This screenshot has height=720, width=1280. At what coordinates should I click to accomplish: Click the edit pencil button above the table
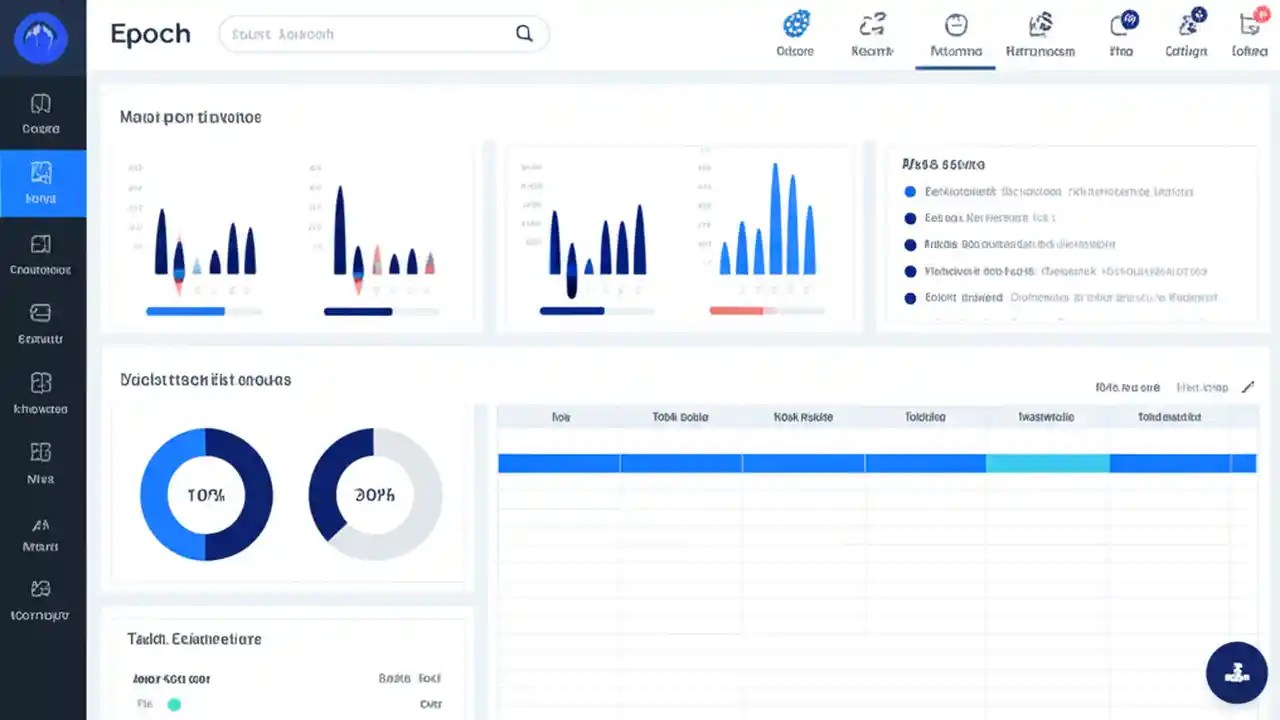click(x=1247, y=387)
